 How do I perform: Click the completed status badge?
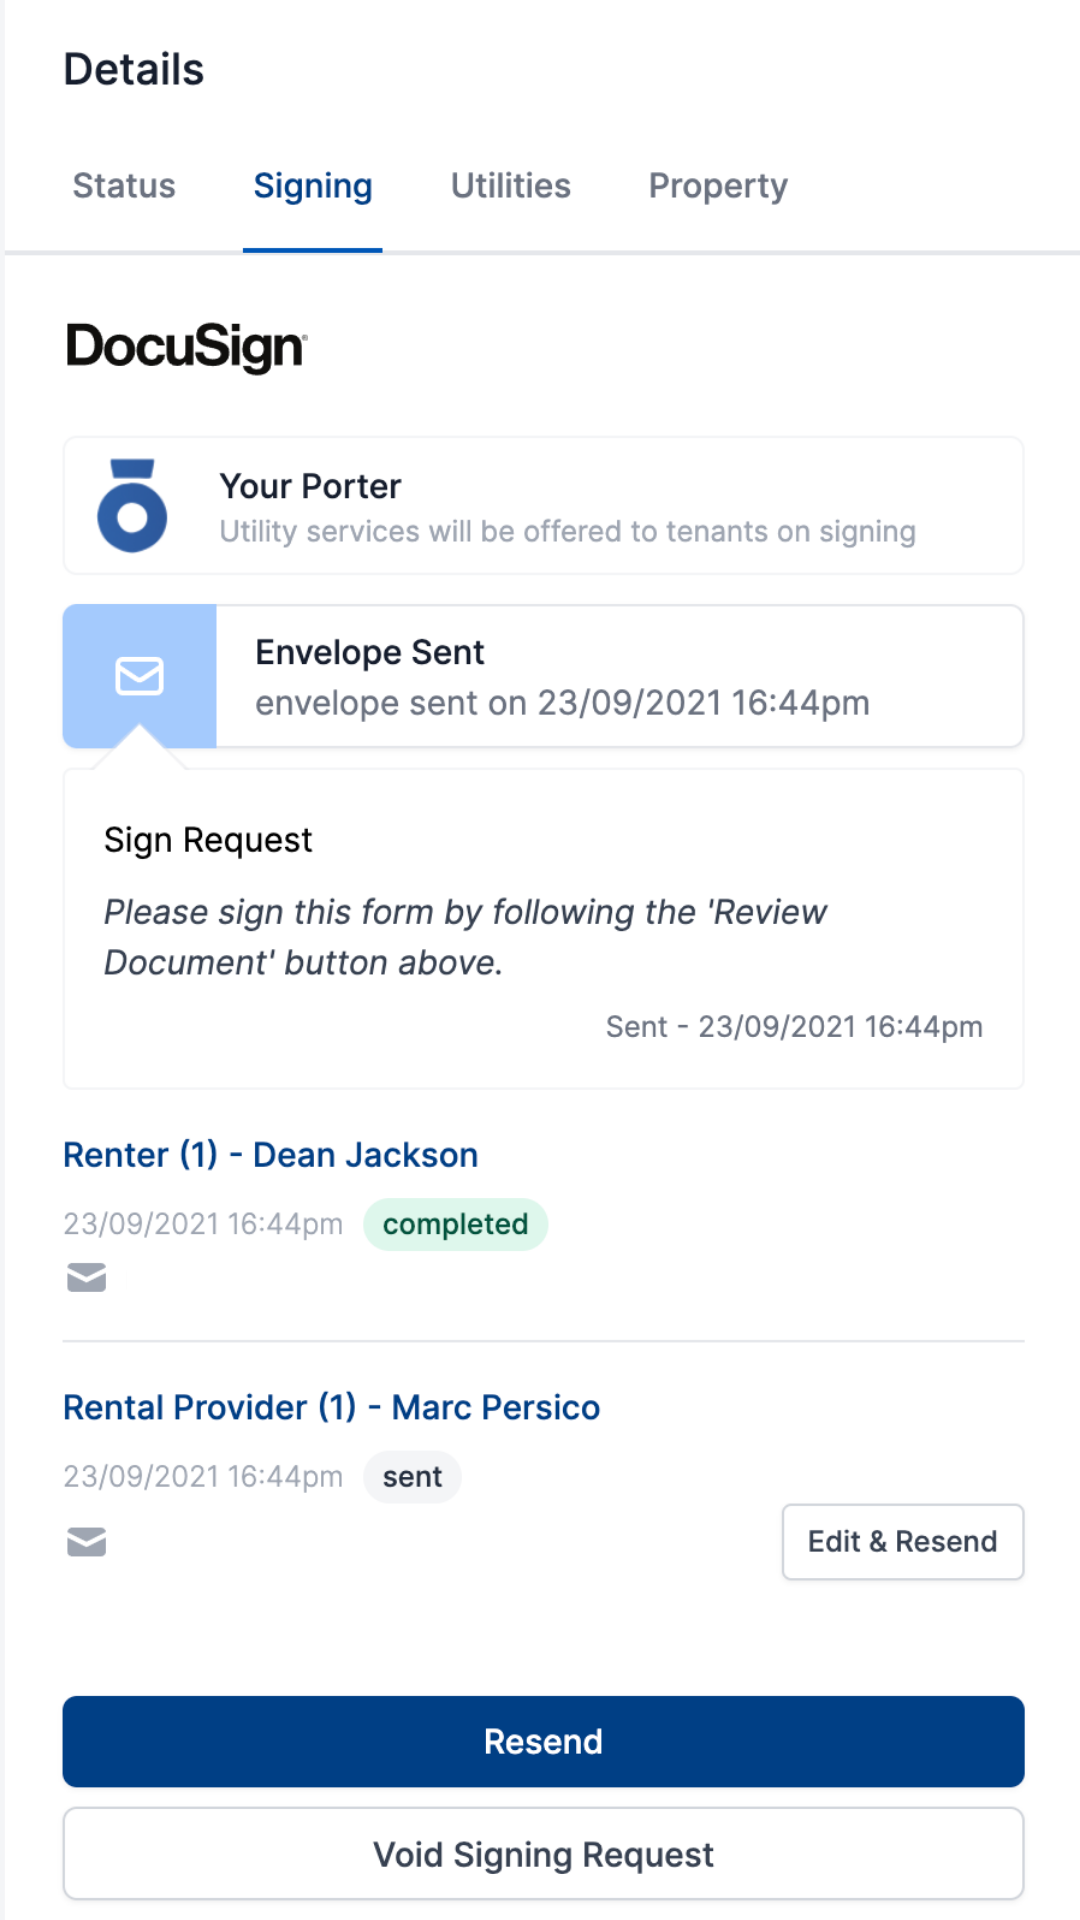pyautogui.click(x=455, y=1223)
